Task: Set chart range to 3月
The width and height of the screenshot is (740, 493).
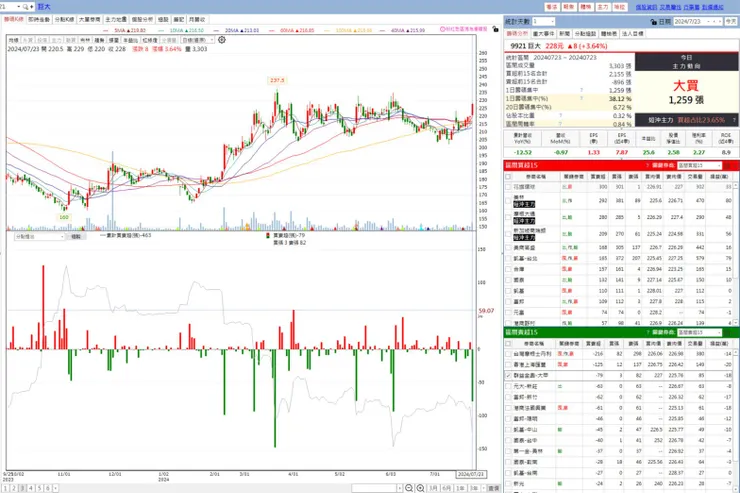Action: click(433, 488)
